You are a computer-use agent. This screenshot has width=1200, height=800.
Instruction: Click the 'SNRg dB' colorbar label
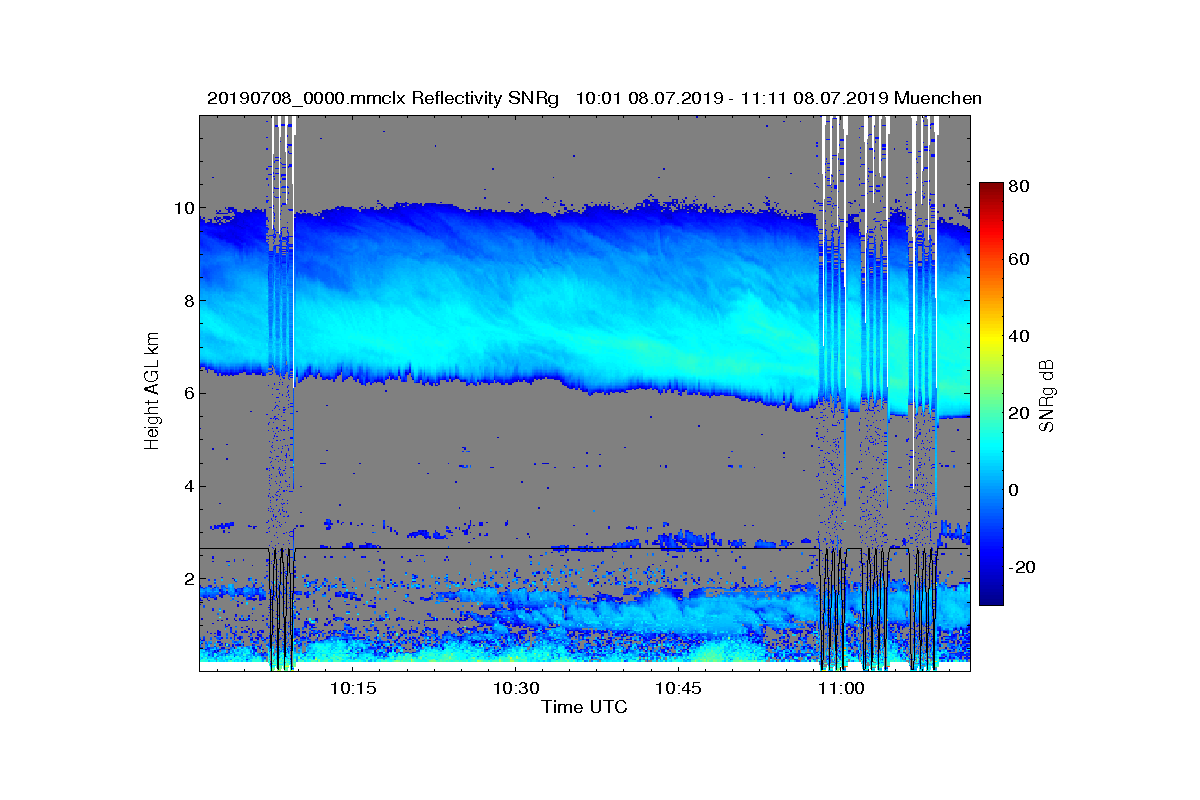1047,396
